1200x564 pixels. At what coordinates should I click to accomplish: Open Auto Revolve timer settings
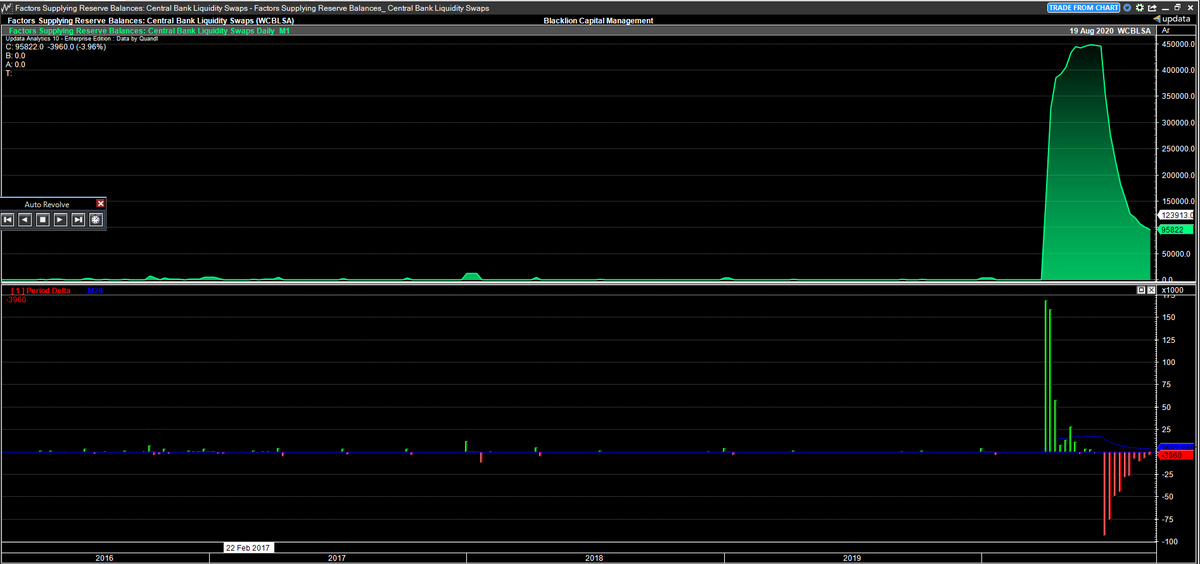pos(96,219)
